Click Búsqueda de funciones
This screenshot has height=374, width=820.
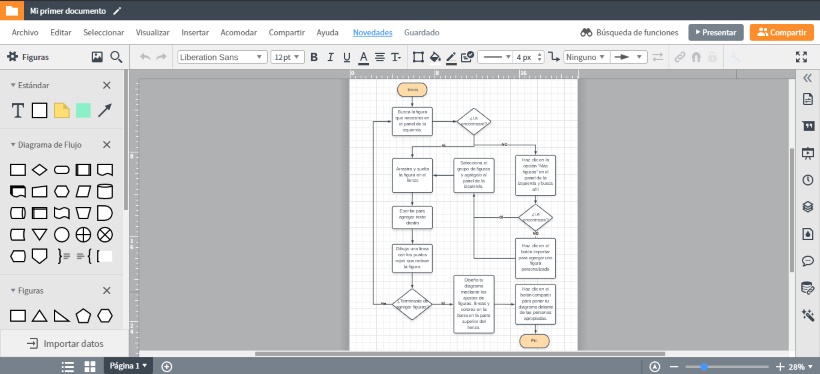(x=629, y=32)
